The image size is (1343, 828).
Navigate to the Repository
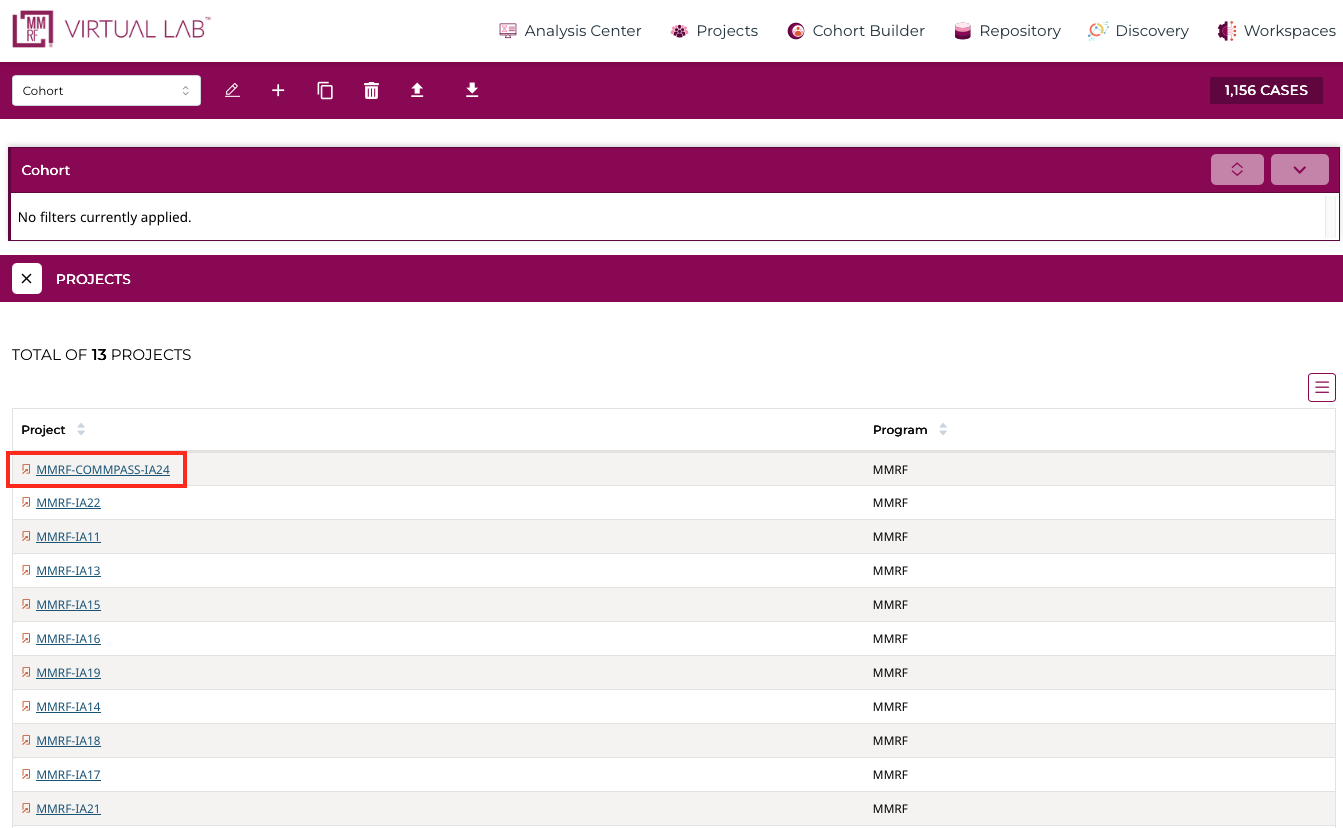point(1007,31)
